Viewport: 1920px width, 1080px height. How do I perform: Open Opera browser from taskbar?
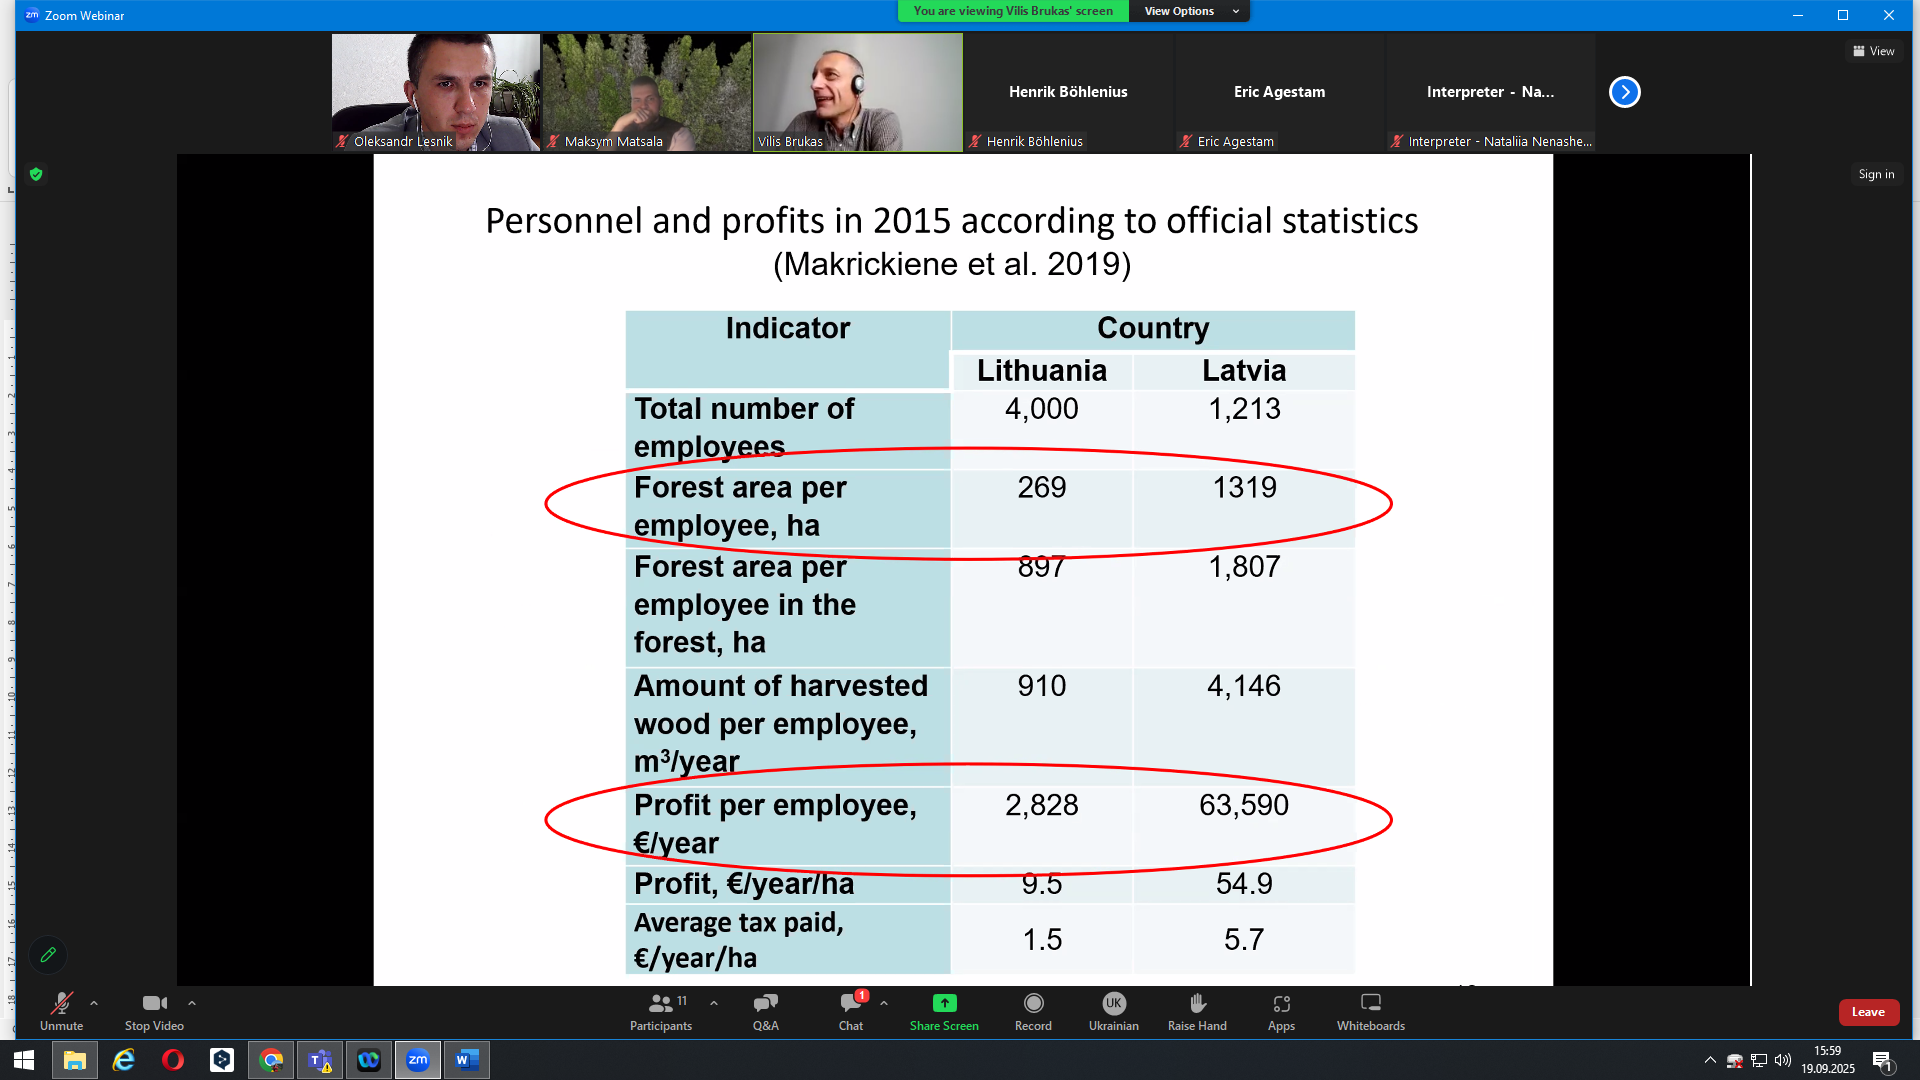173,1060
